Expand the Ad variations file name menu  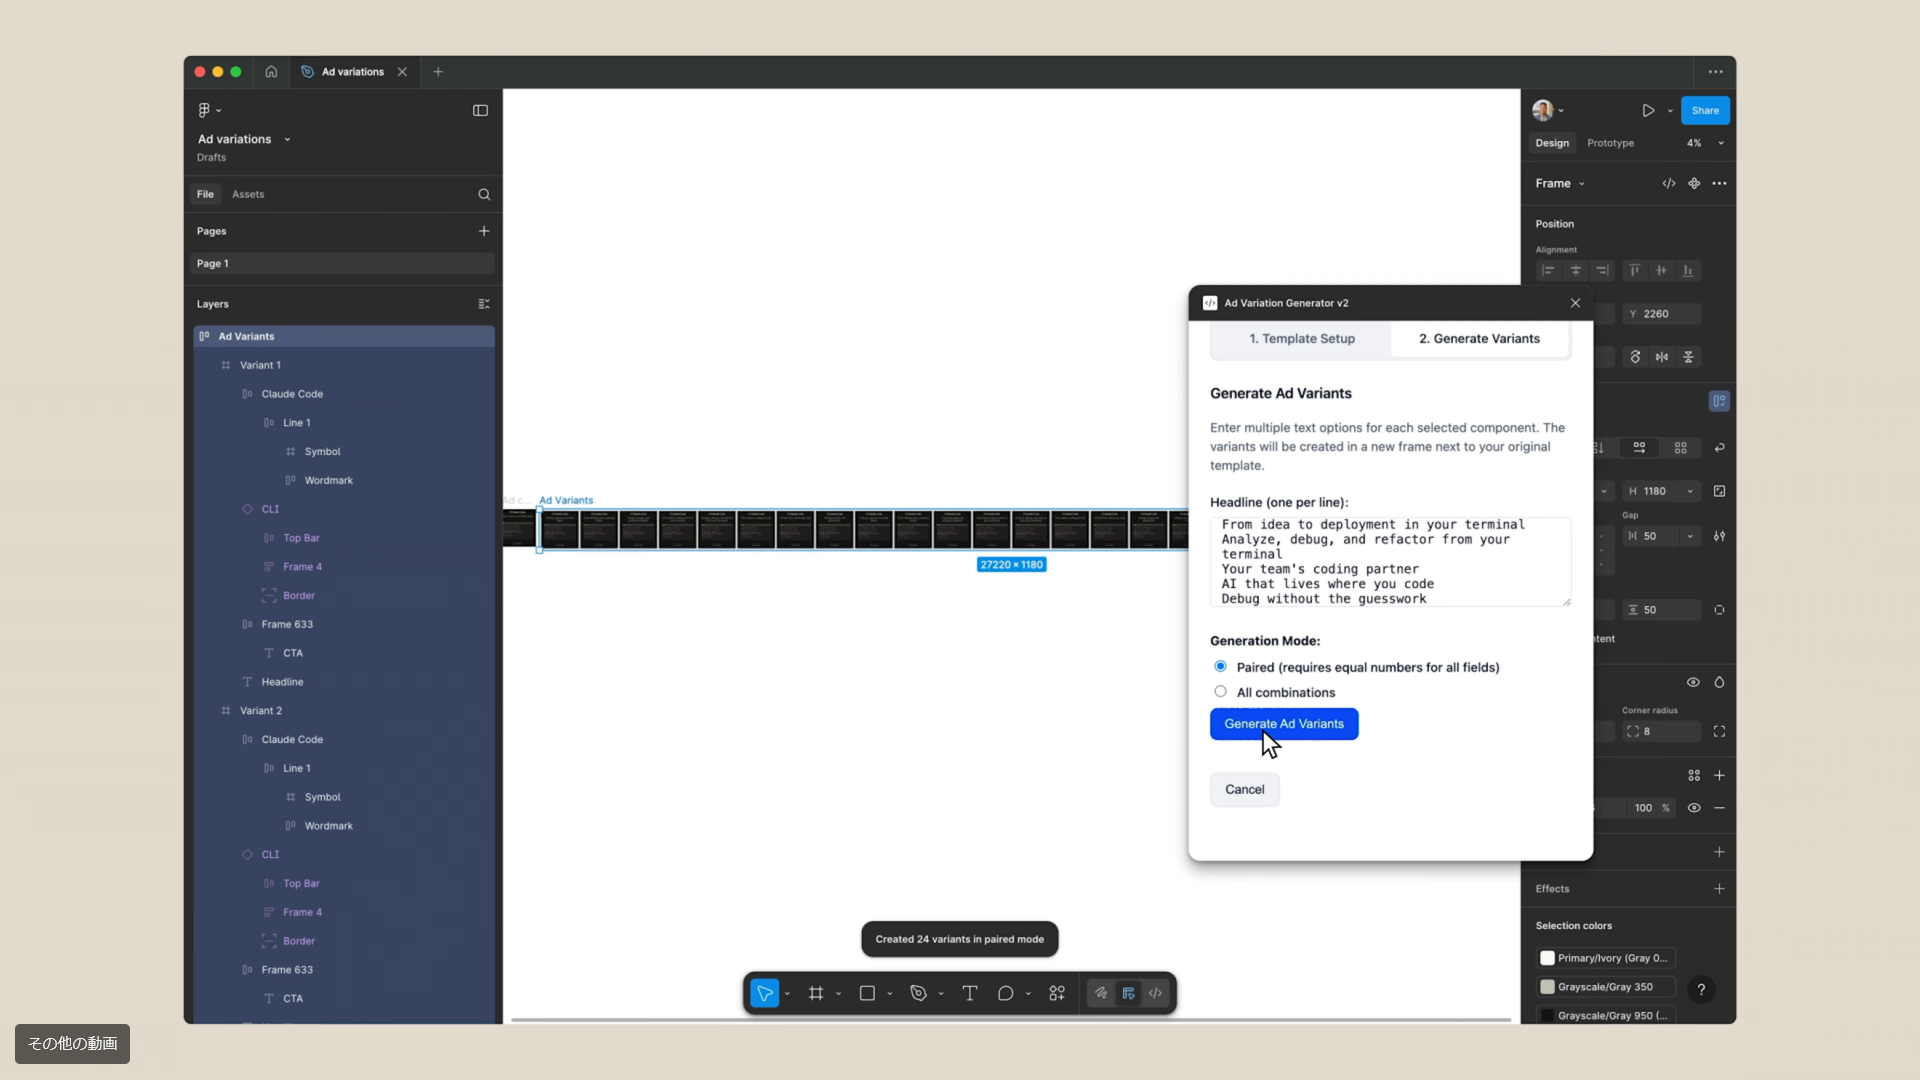(287, 139)
